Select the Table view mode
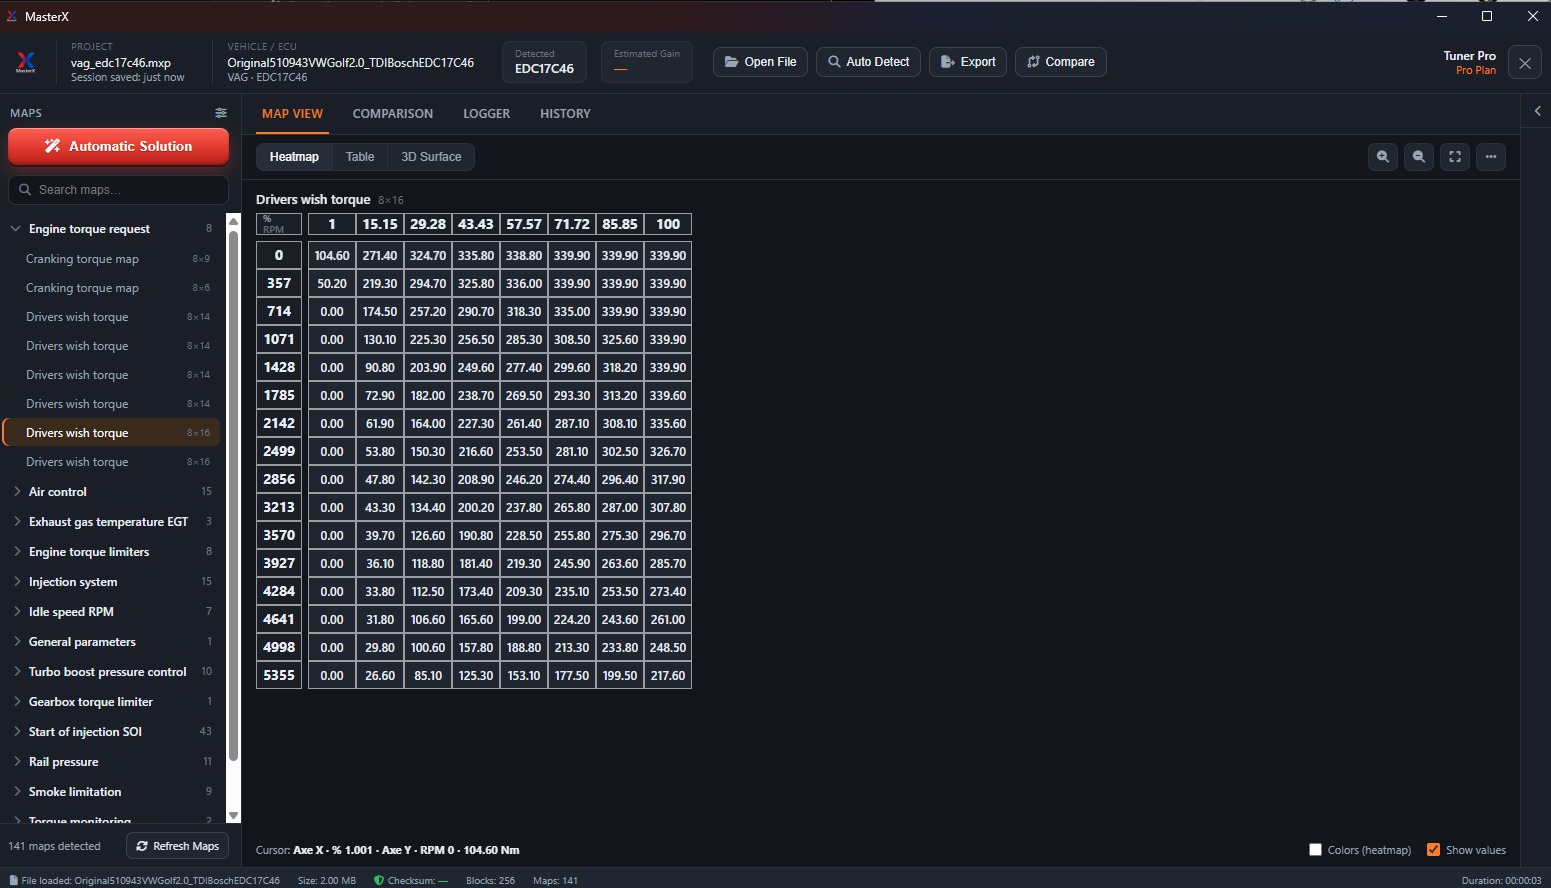The height and width of the screenshot is (888, 1551). (360, 157)
